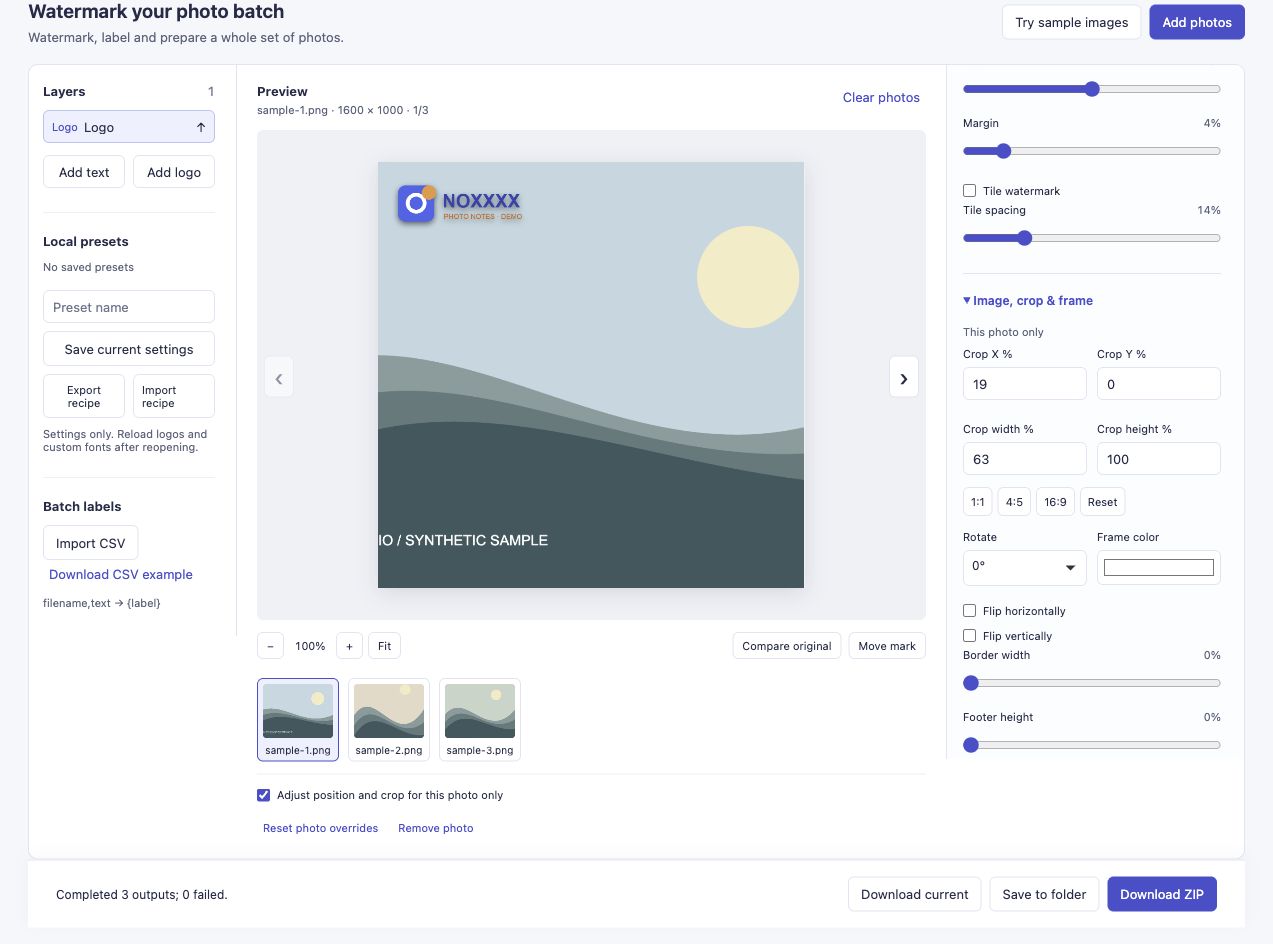Select the Logo layer in Layers list
Screen dimensions: 1273x944
[129, 127]
